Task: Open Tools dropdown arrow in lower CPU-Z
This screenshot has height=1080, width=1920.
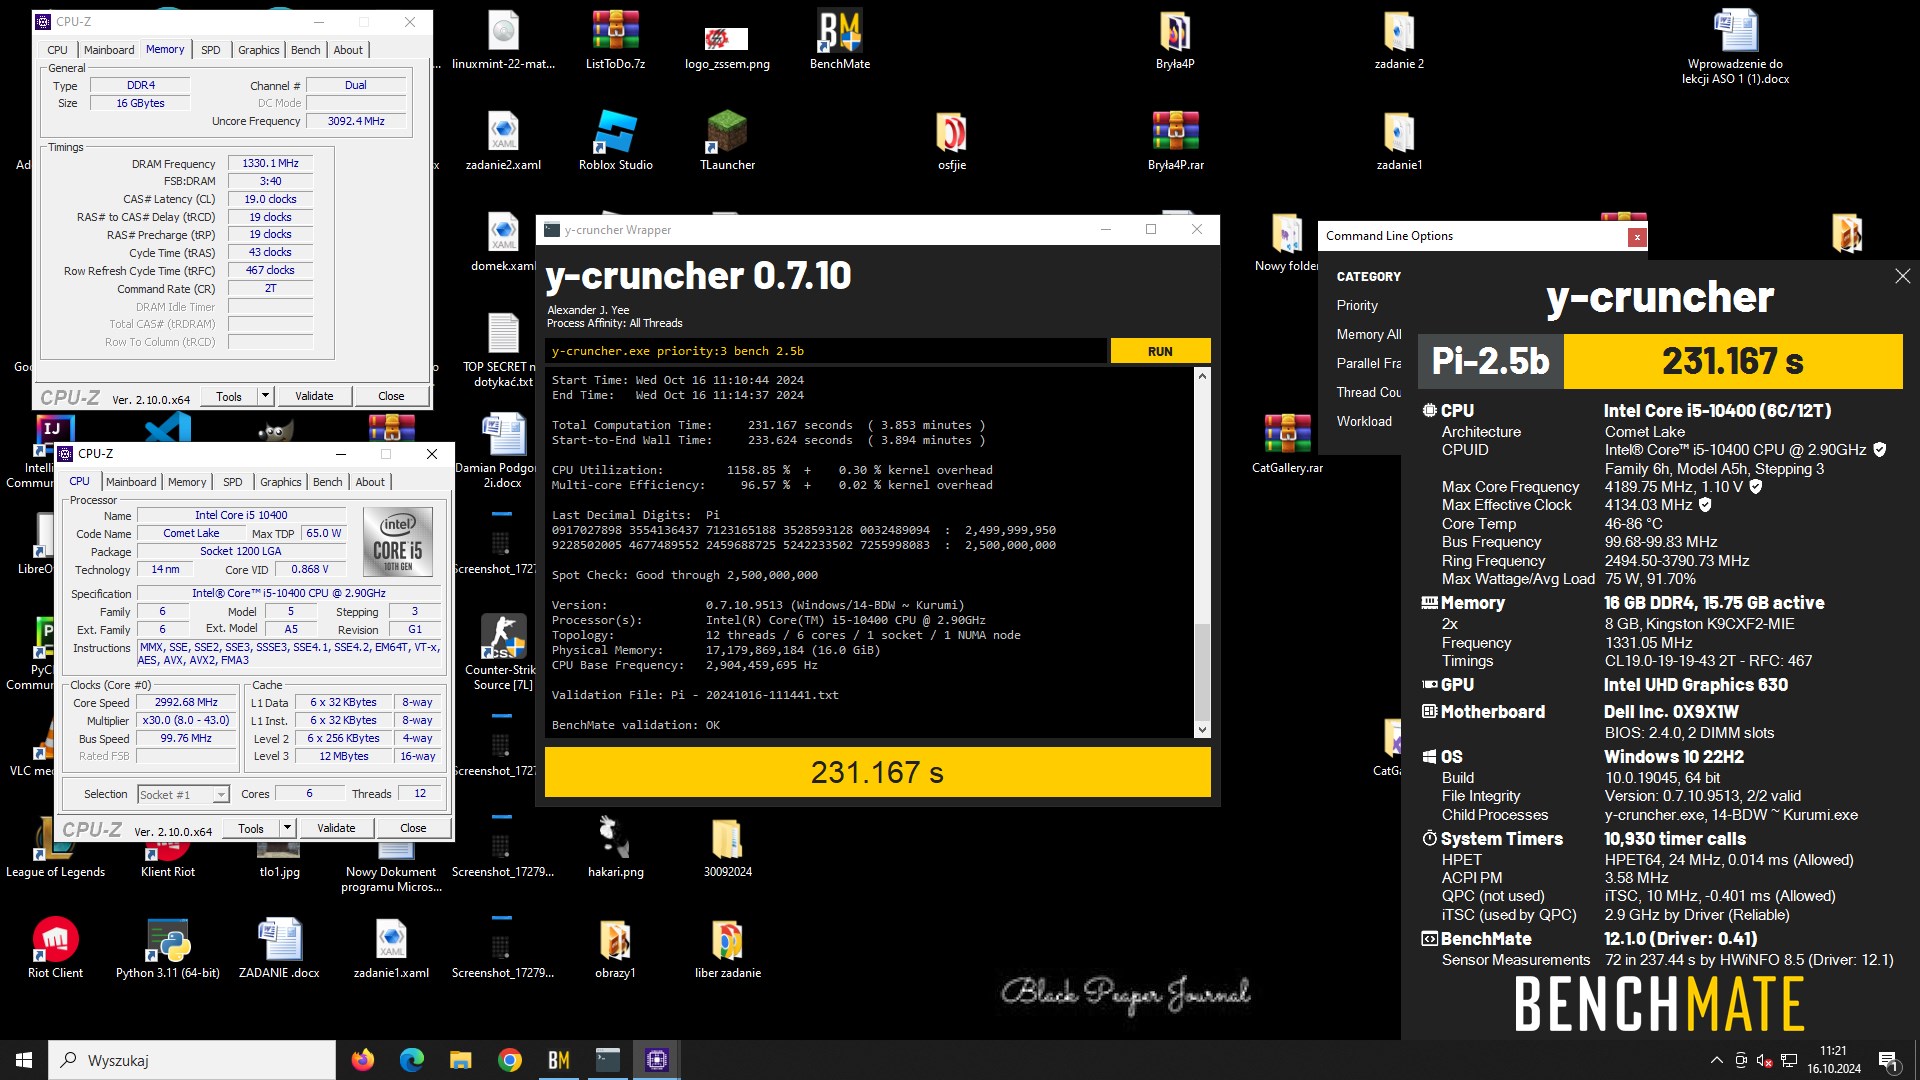Action: 287,828
